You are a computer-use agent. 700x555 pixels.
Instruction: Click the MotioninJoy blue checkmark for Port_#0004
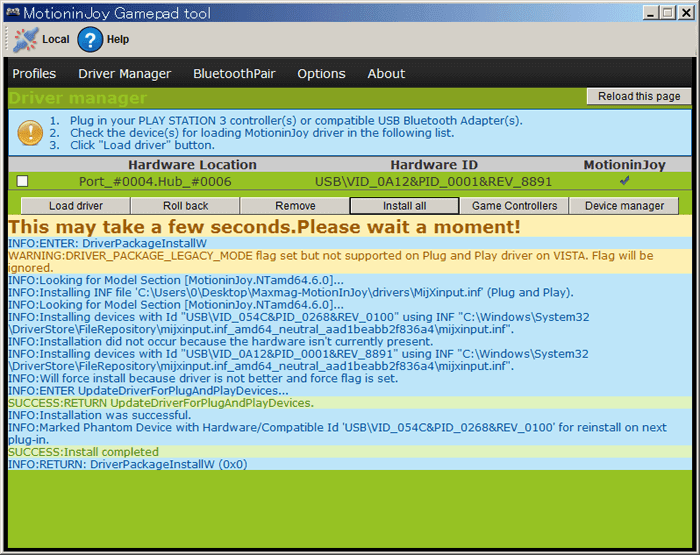tap(625, 180)
